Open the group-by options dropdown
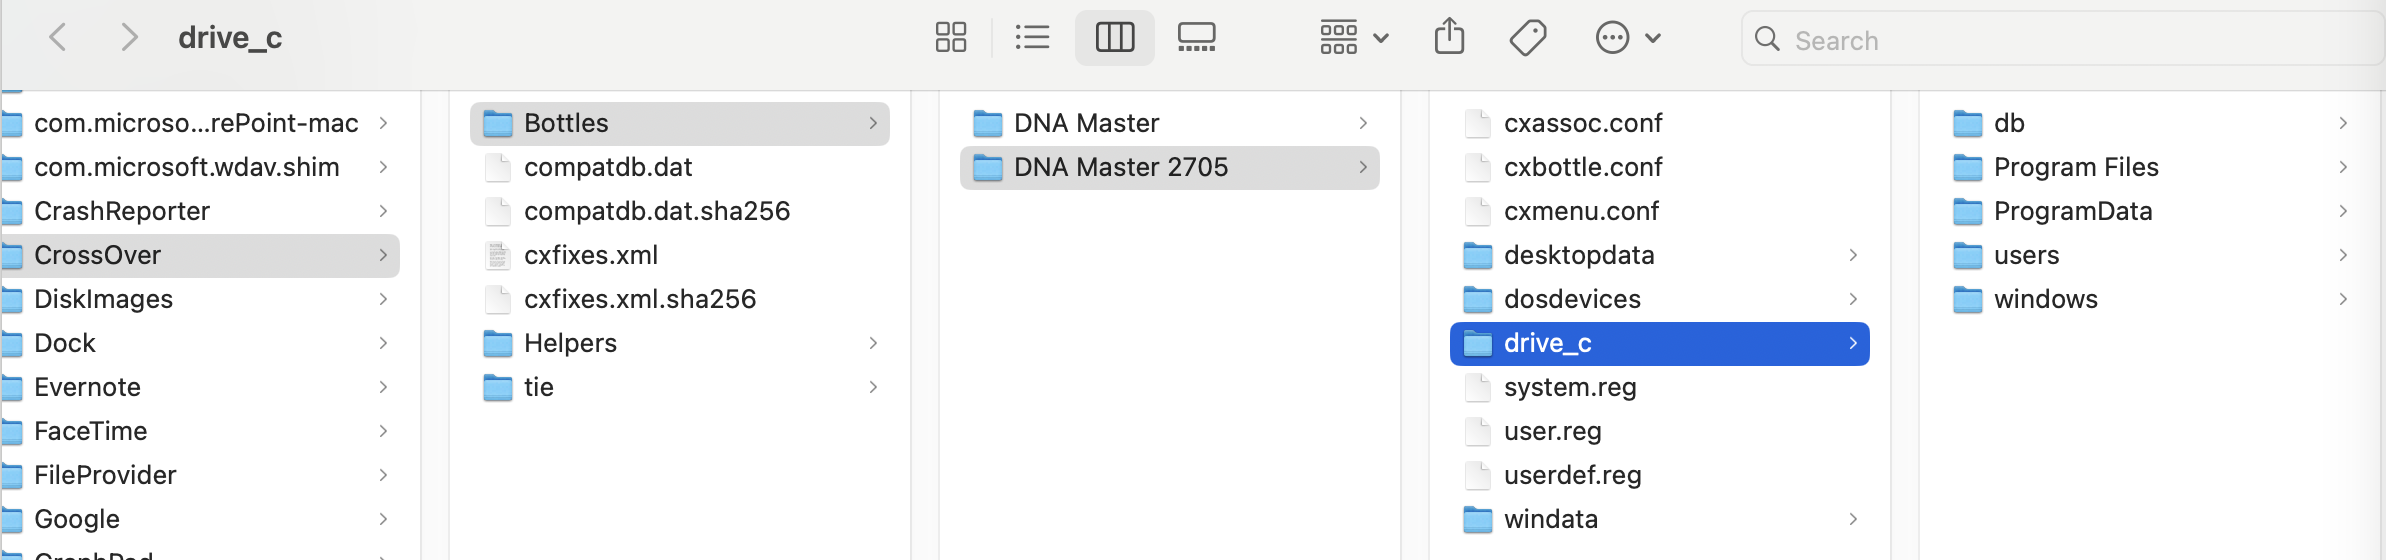Image resolution: width=2386 pixels, height=560 pixels. (1354, 38)
